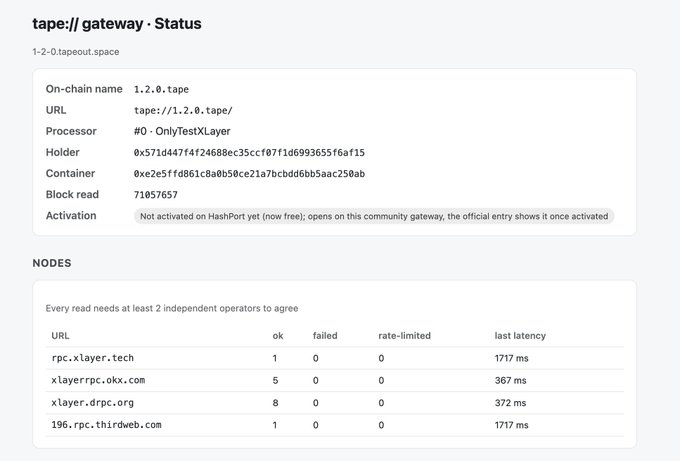Viewport: 680px width, 461px height.
Task: Click the ok count 5 for xlayerrpc.okx.com
Action: (x=275, y=380)
